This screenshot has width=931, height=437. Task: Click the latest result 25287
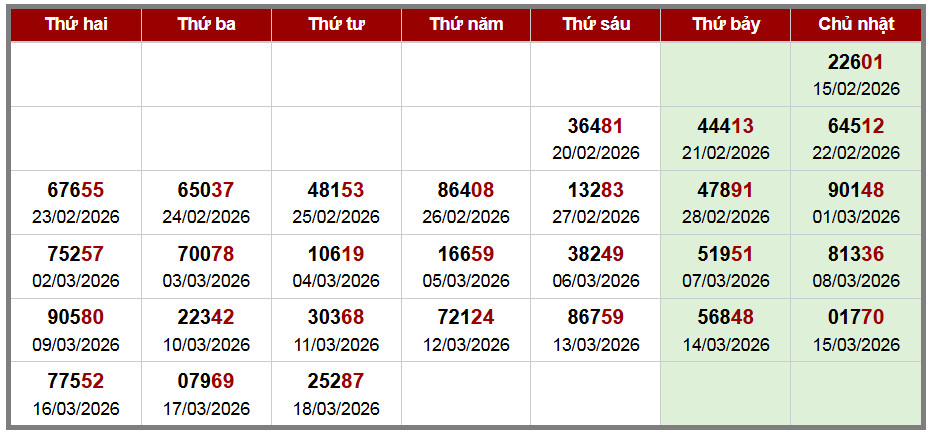[336, 381]
